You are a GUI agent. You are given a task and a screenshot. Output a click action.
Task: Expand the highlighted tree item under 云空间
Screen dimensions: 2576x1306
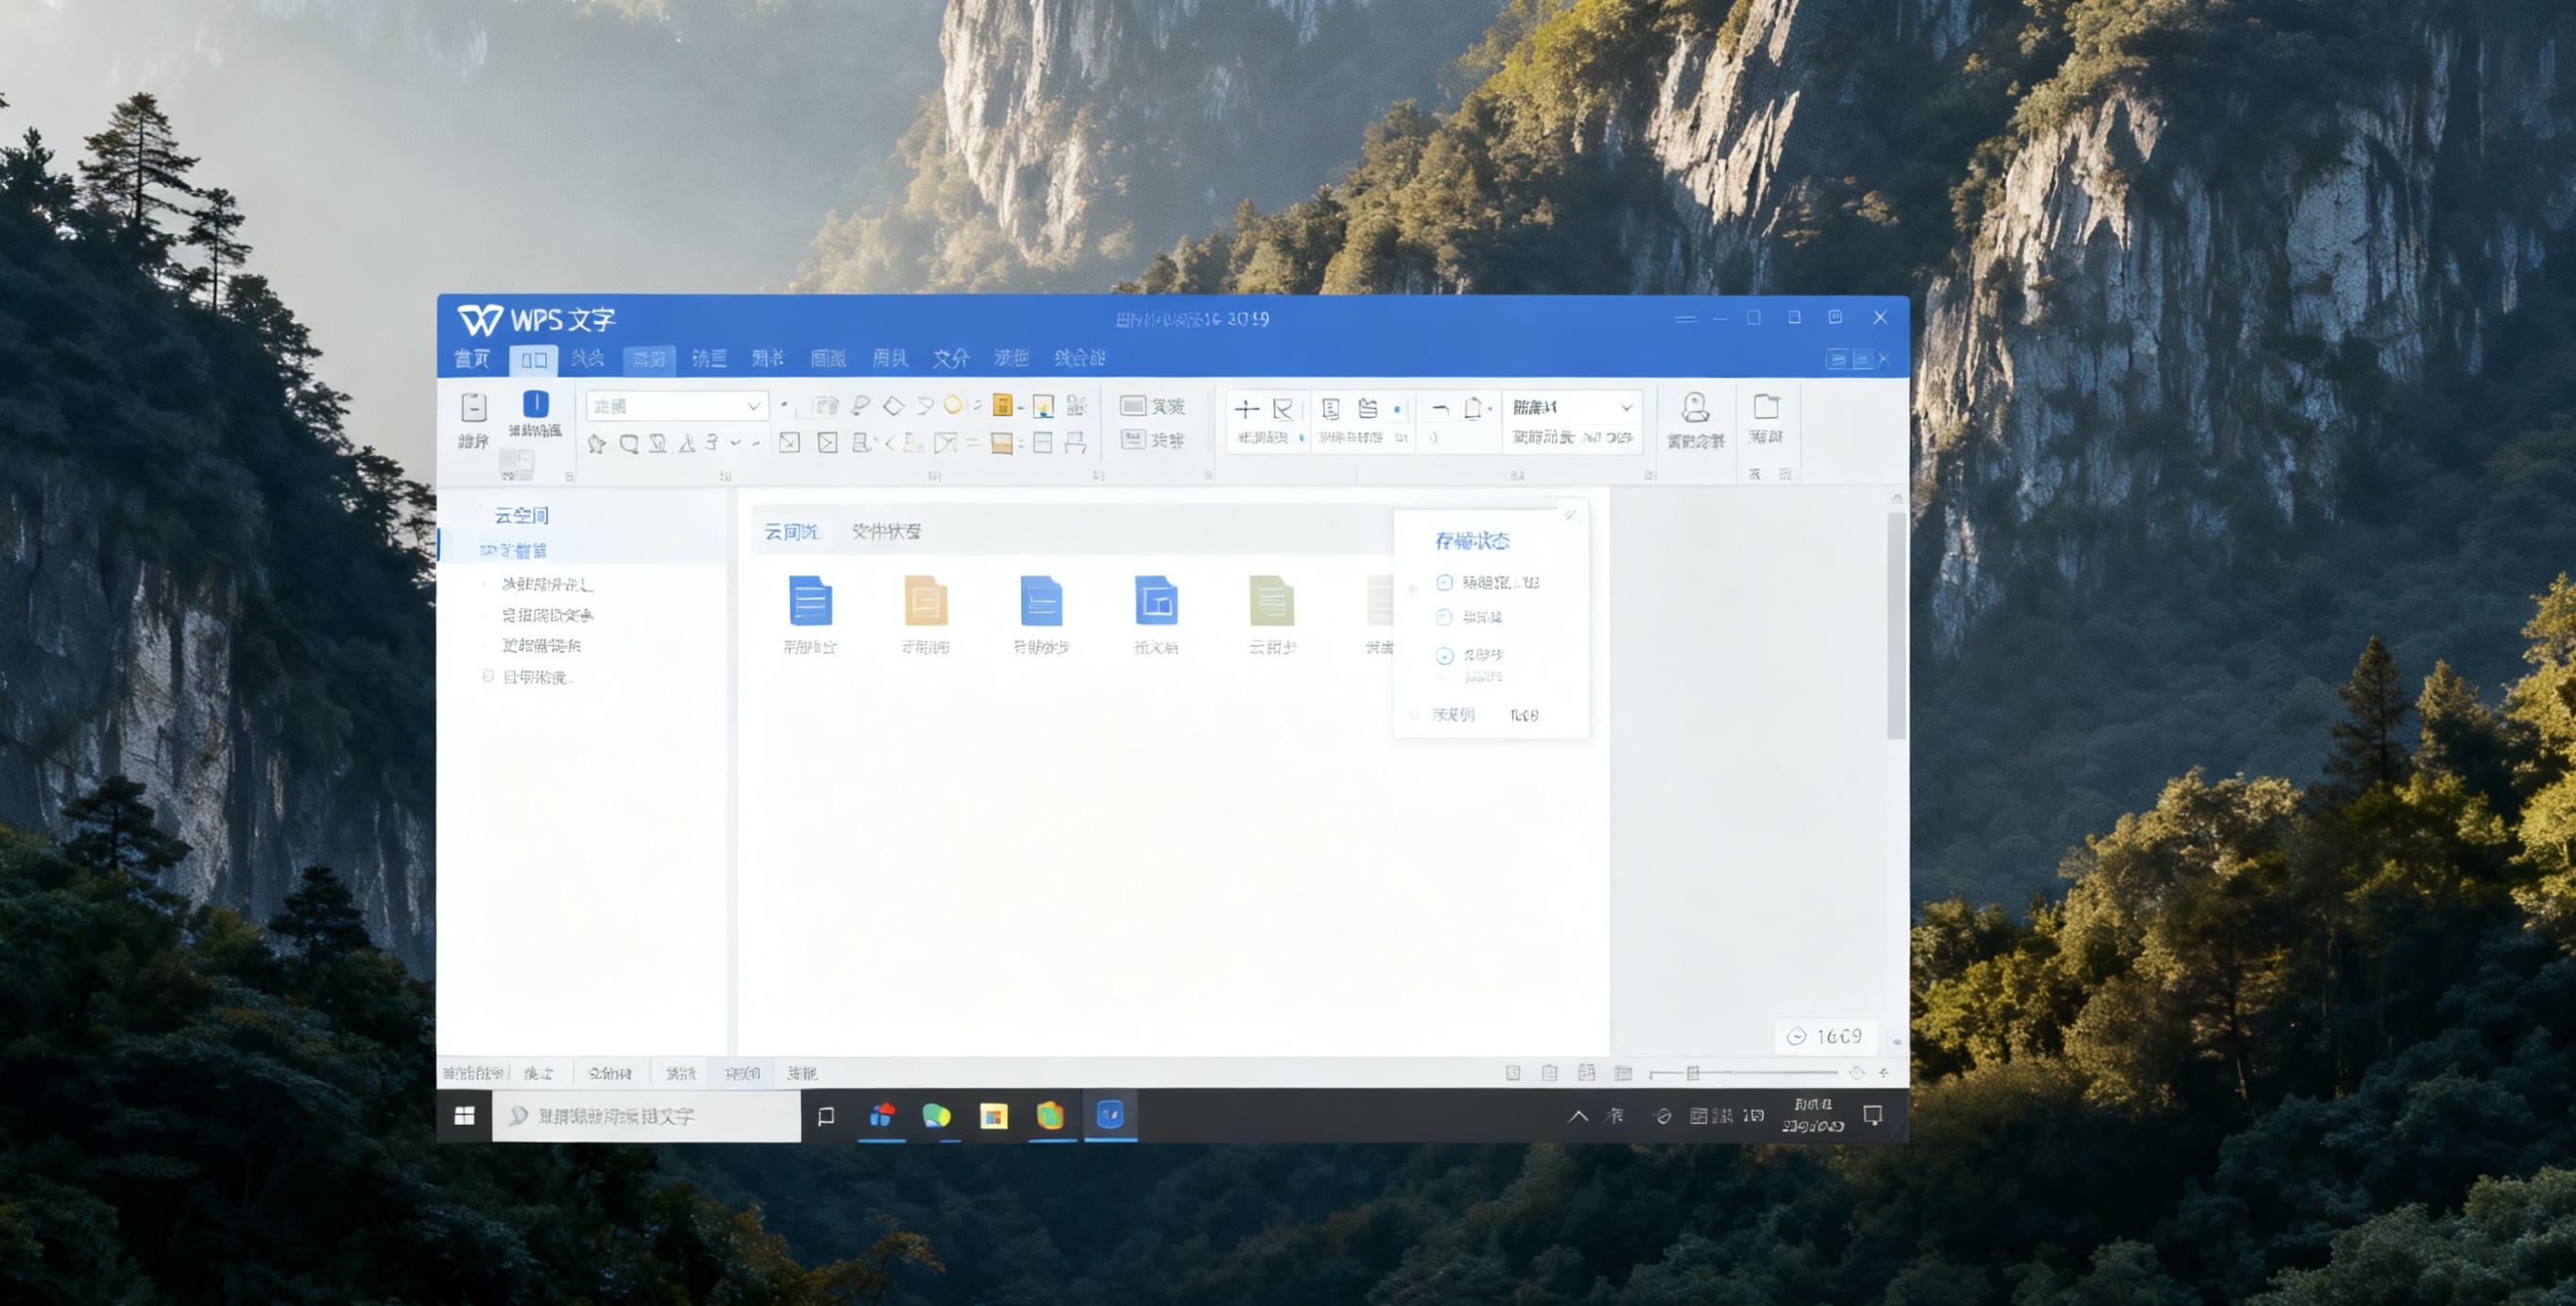coord(488,550)
